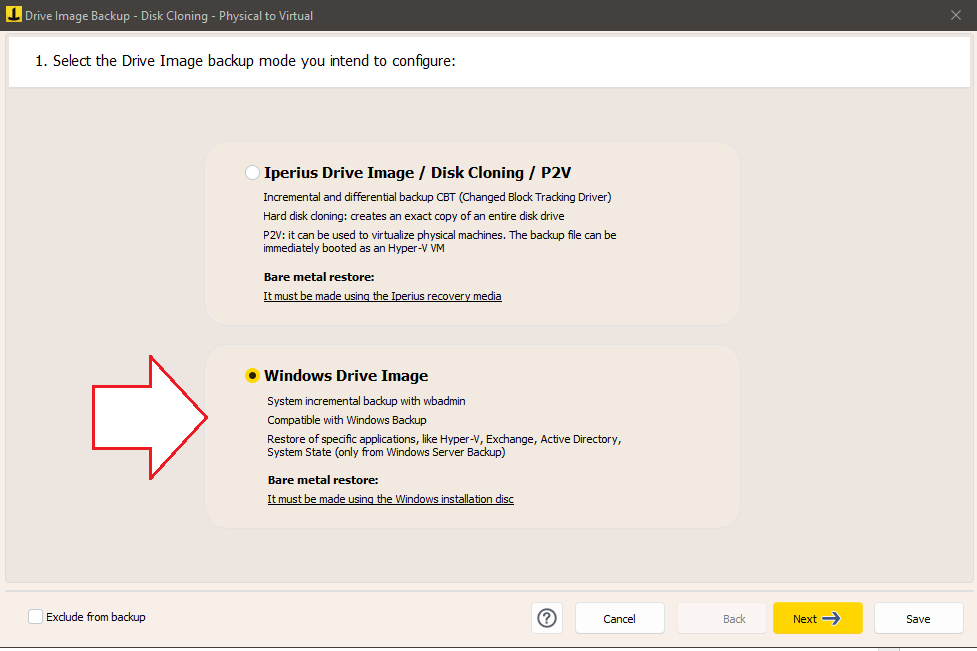The image size is (977, 651).
Task: Click 'Bare metal restore:' label under Windows option
Action: 323,480
